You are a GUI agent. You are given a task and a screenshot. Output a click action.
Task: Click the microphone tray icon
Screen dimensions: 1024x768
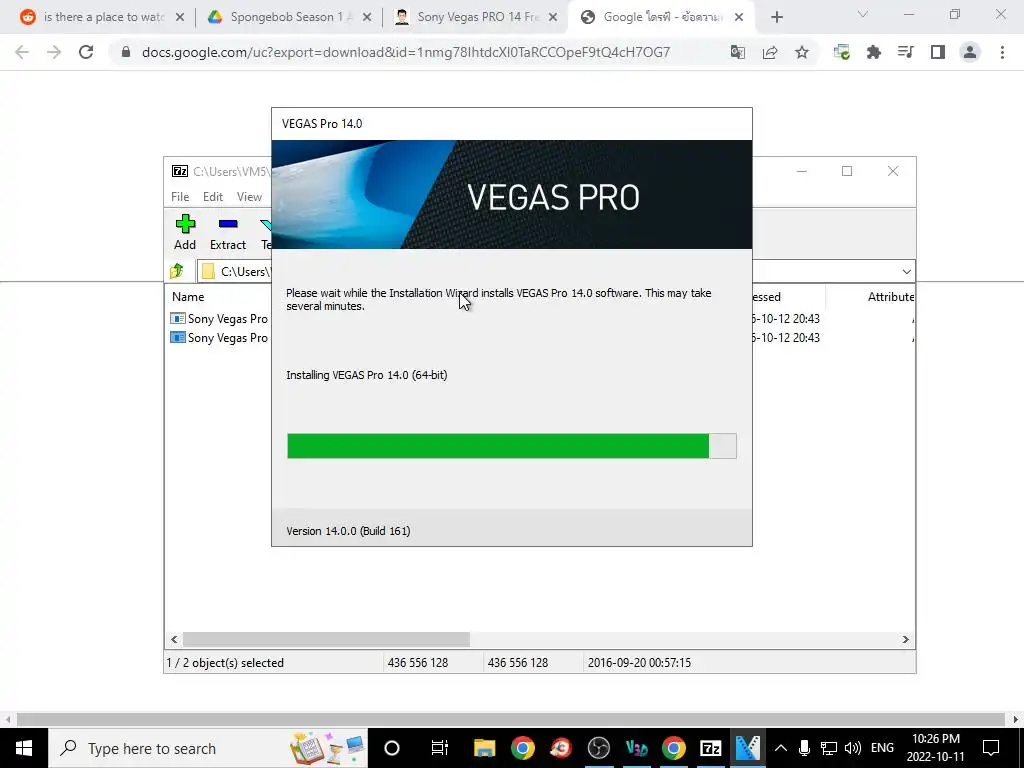(x=805, y=748)
